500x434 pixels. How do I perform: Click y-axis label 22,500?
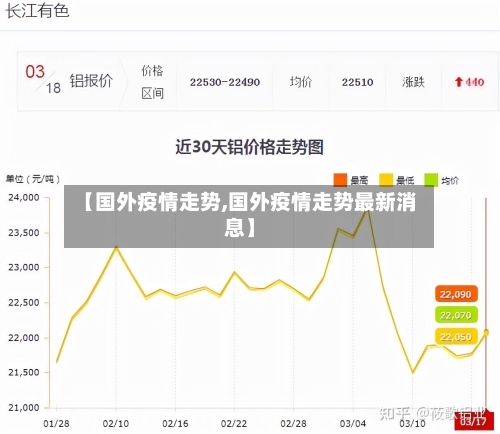coord(24,303)
